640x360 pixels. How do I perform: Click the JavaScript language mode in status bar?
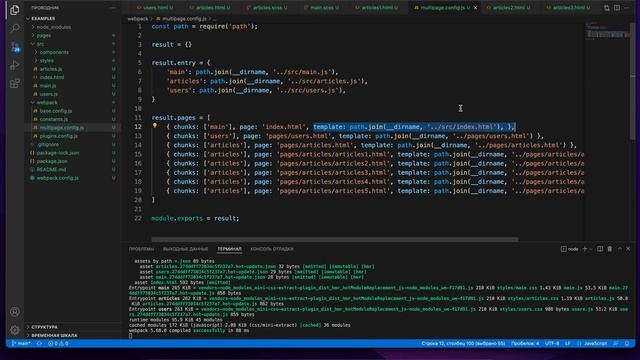[x=592, y=344]
